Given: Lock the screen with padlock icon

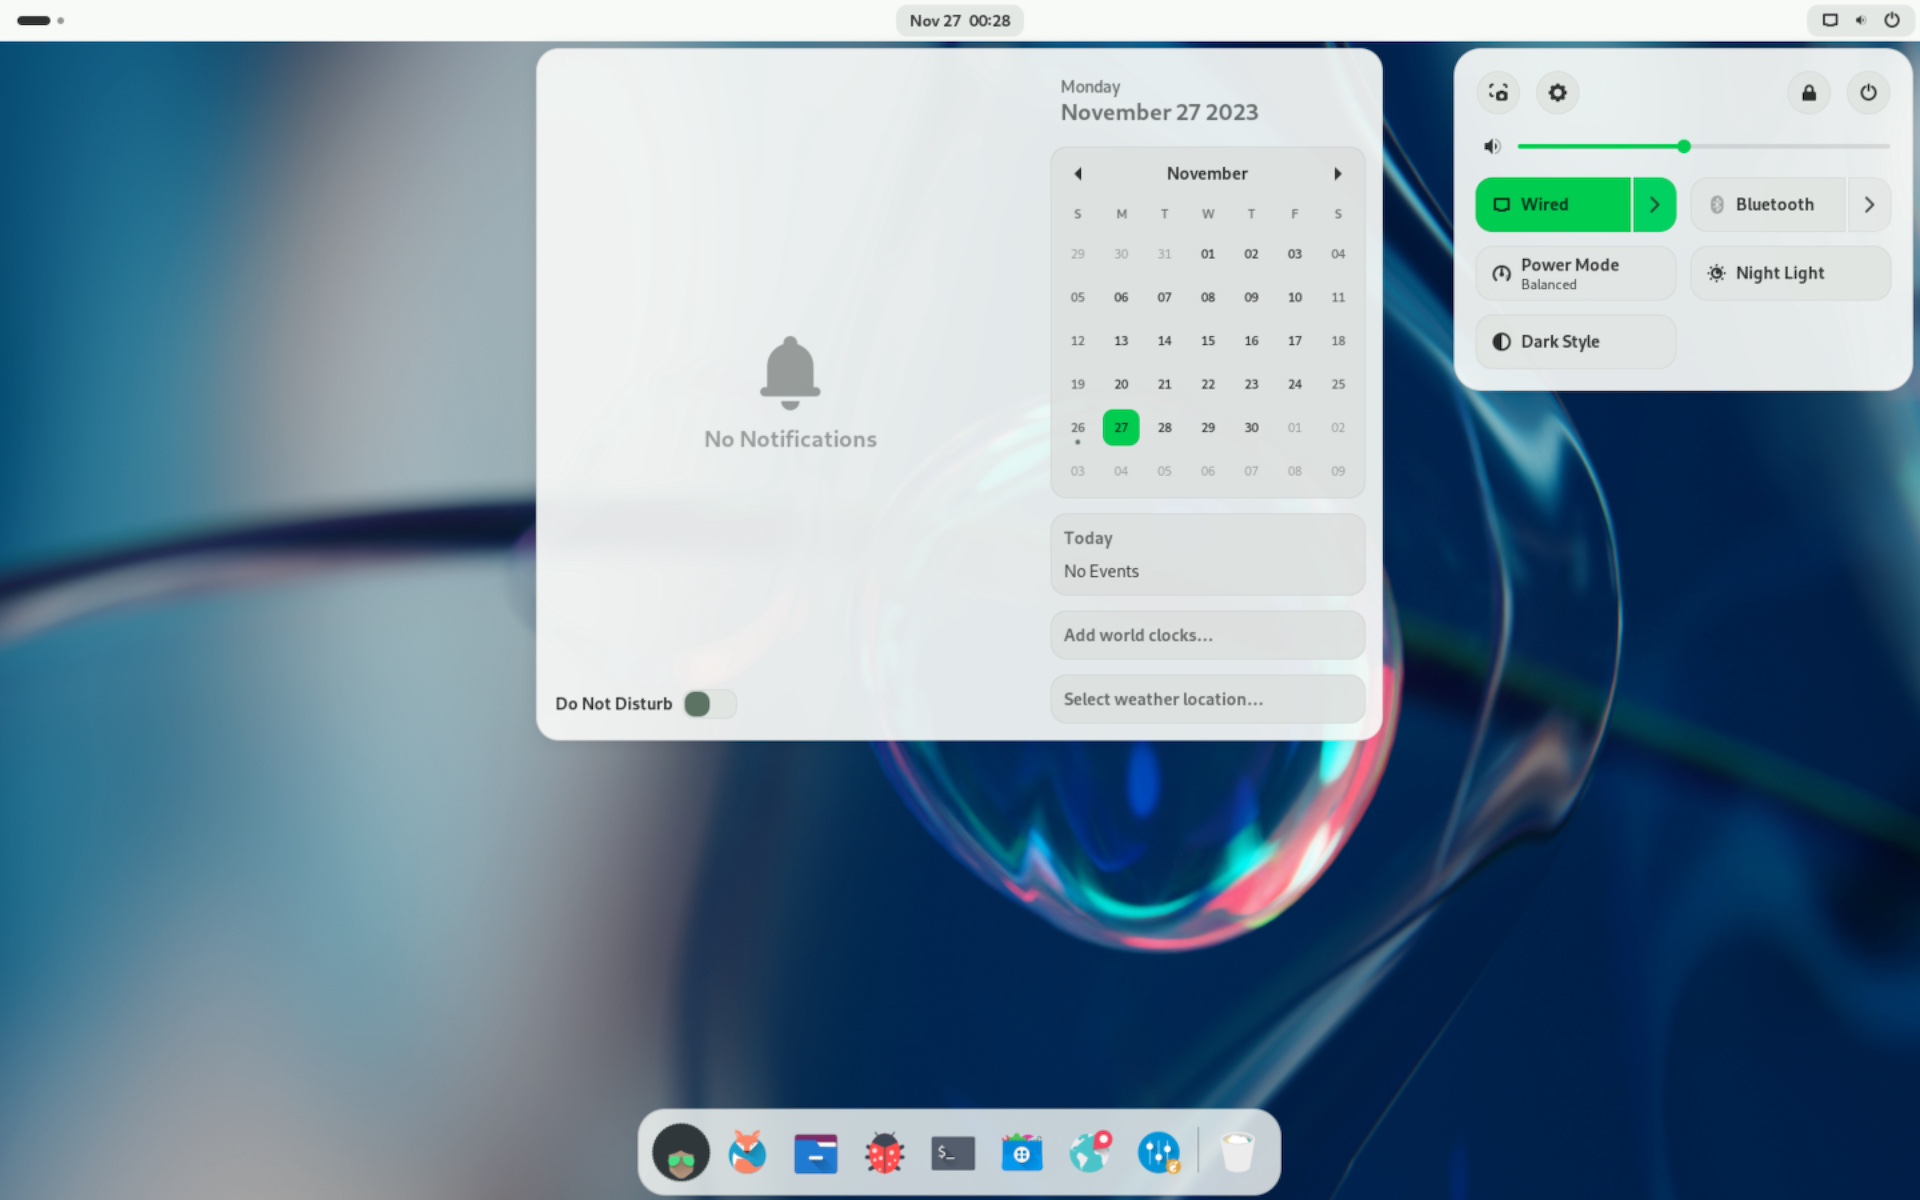Looking at the screenshot, I should (1809, 93).
